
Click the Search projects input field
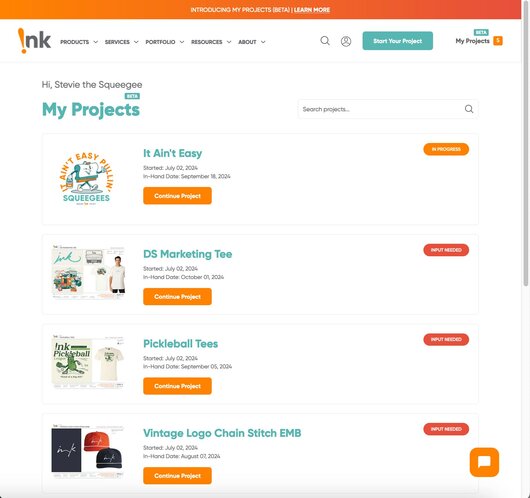(388, 109)
